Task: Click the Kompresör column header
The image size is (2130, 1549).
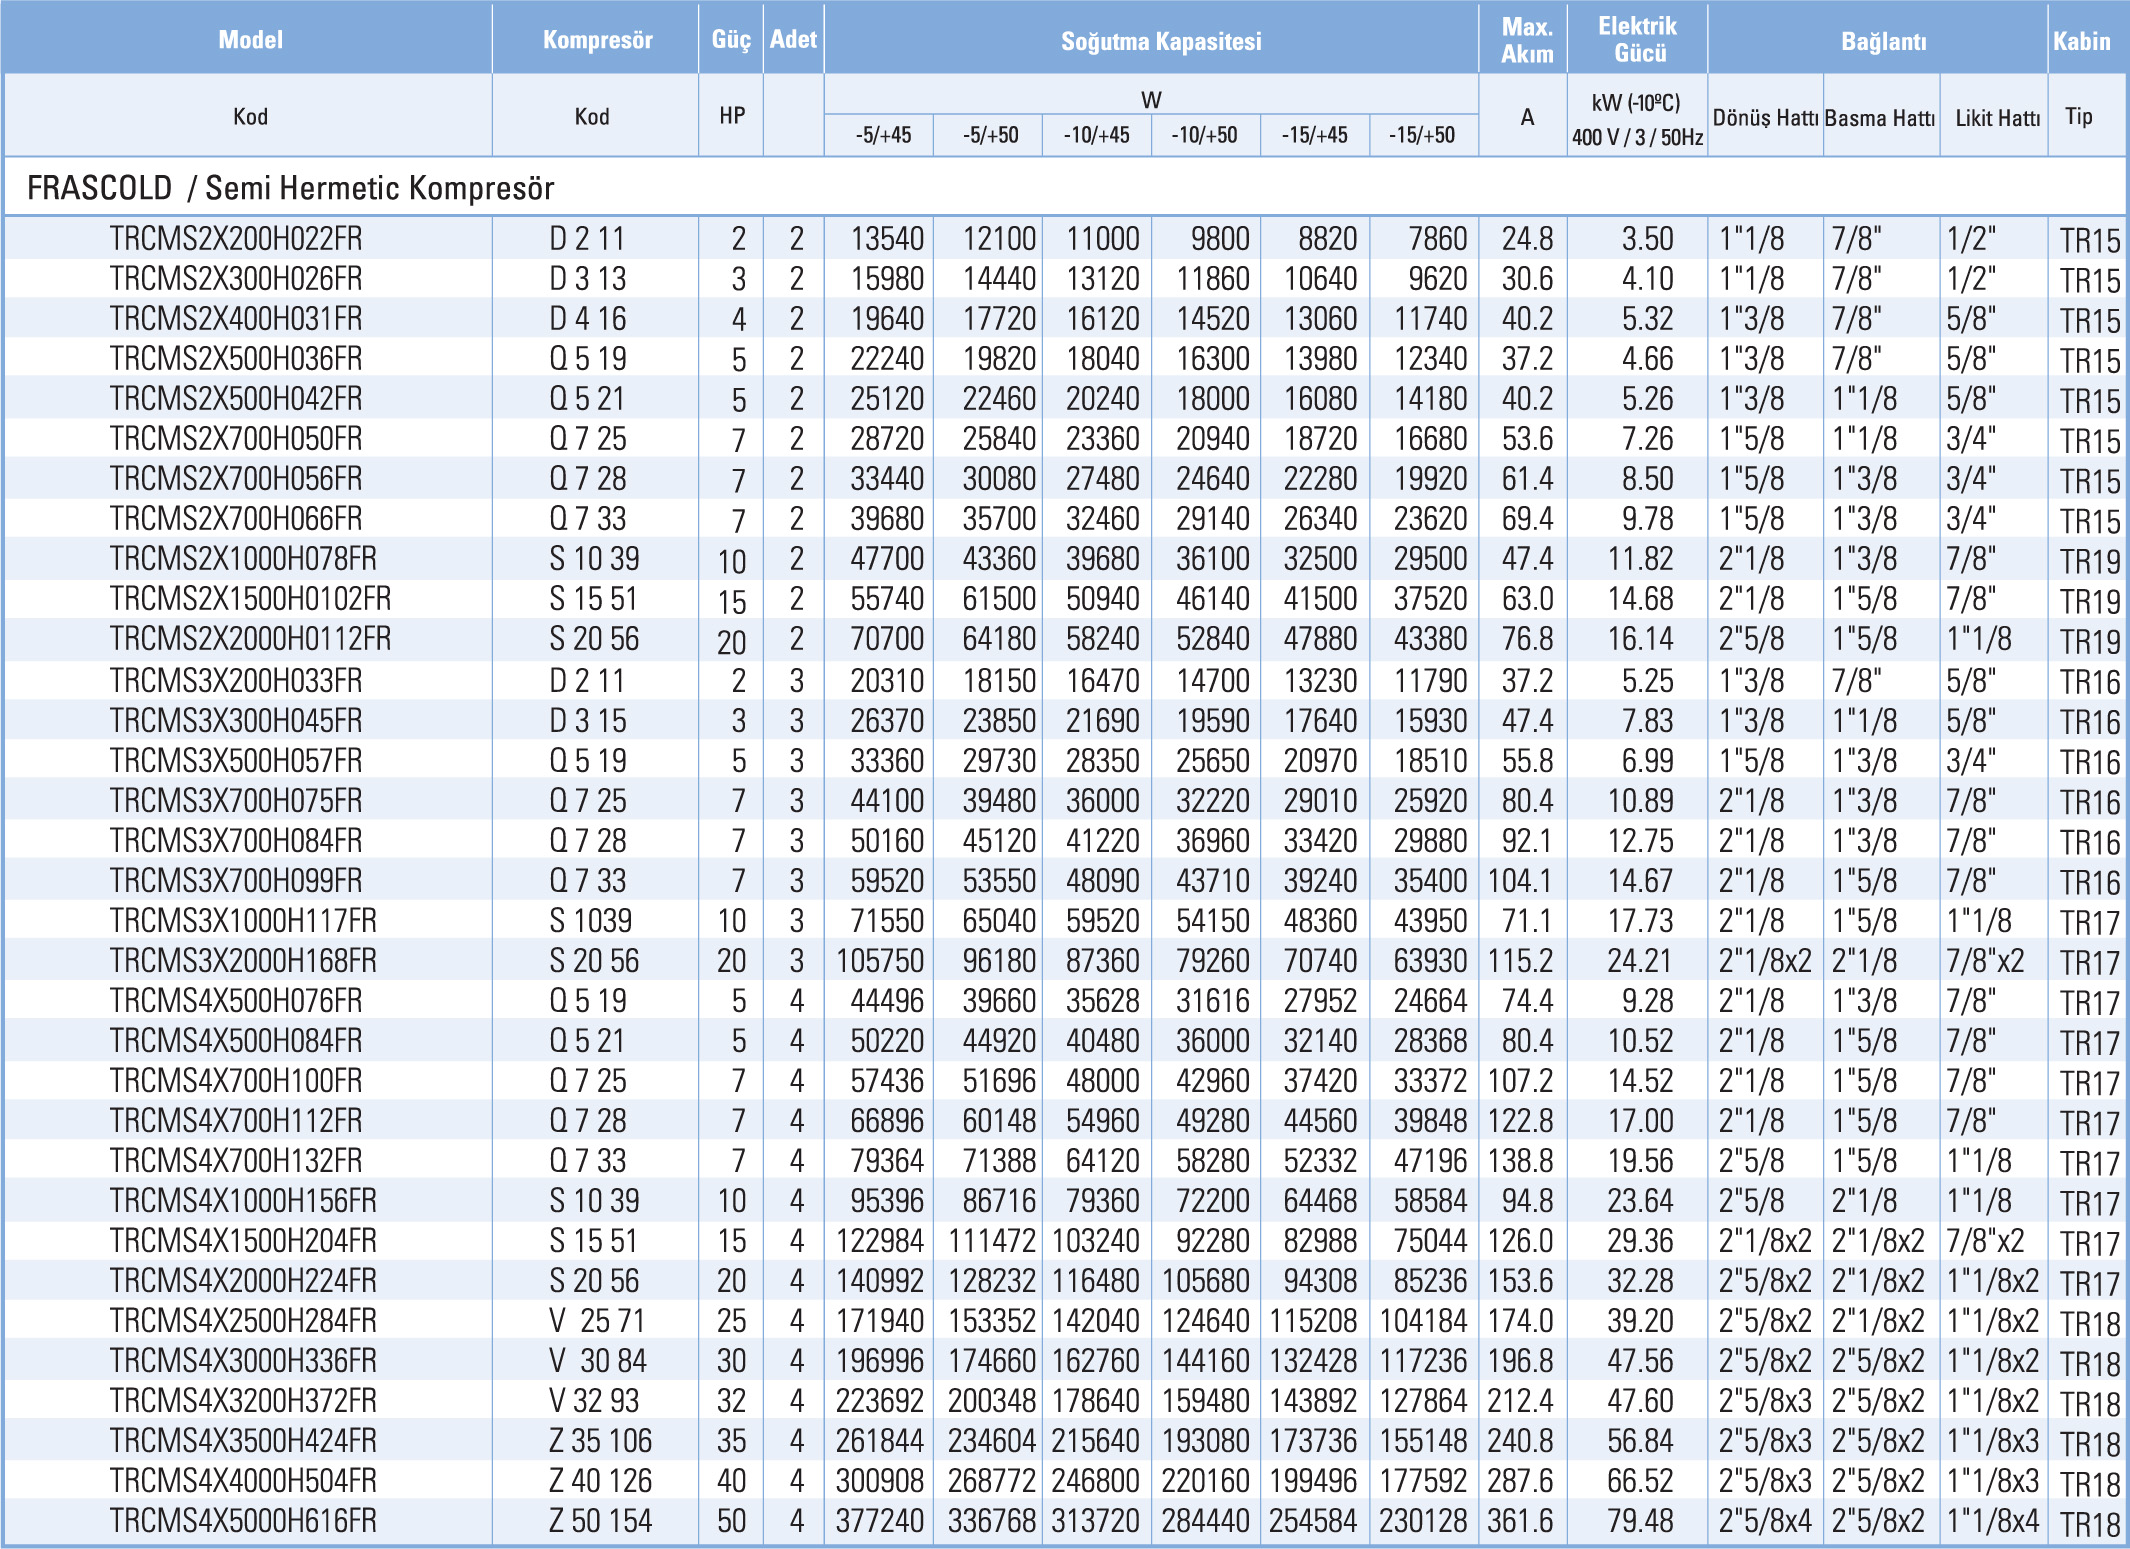Action: coord(597,40)
